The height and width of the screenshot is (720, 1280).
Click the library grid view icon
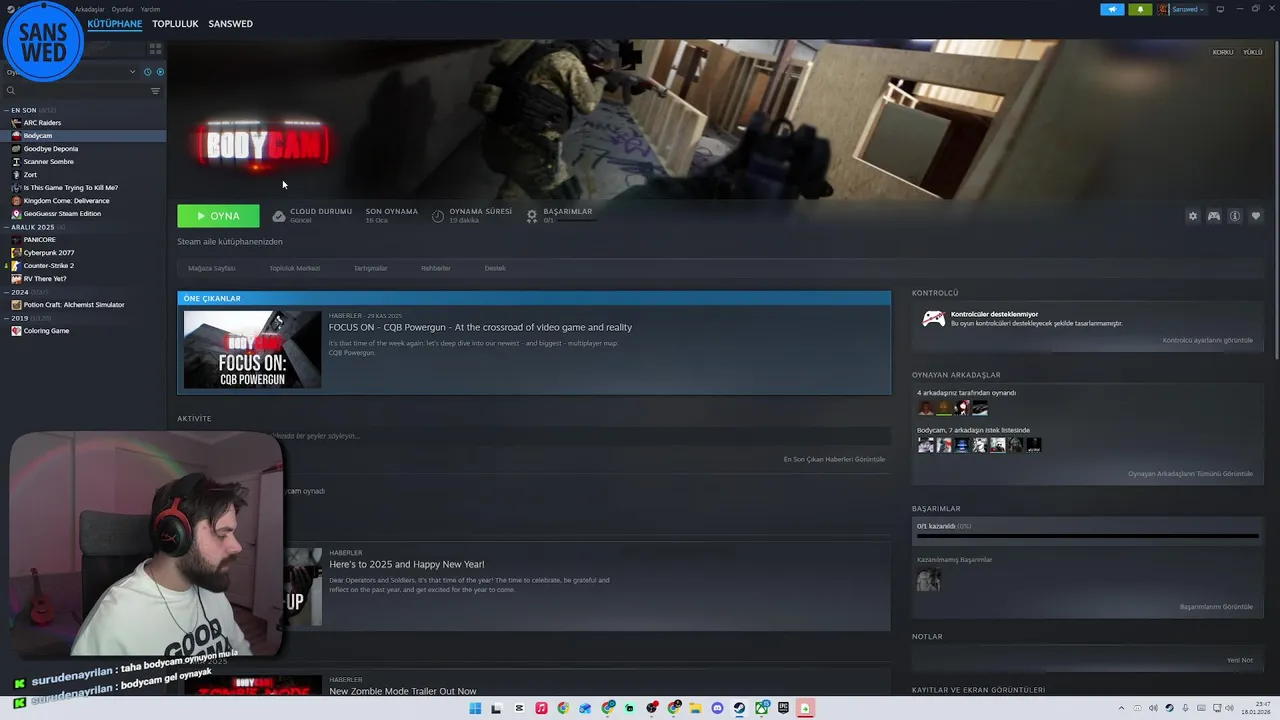tap(155, 48)
